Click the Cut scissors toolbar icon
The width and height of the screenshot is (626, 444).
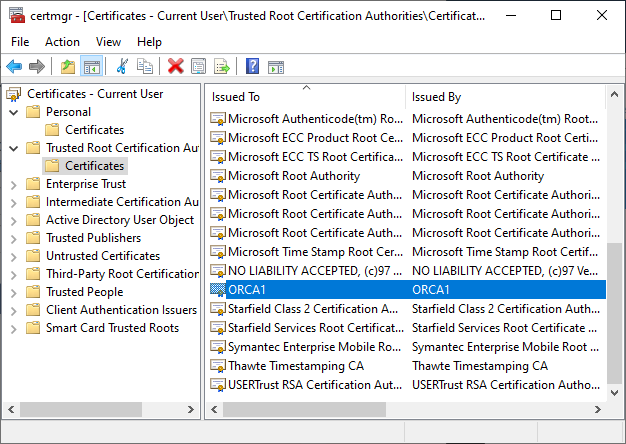[x=122, y=66]
